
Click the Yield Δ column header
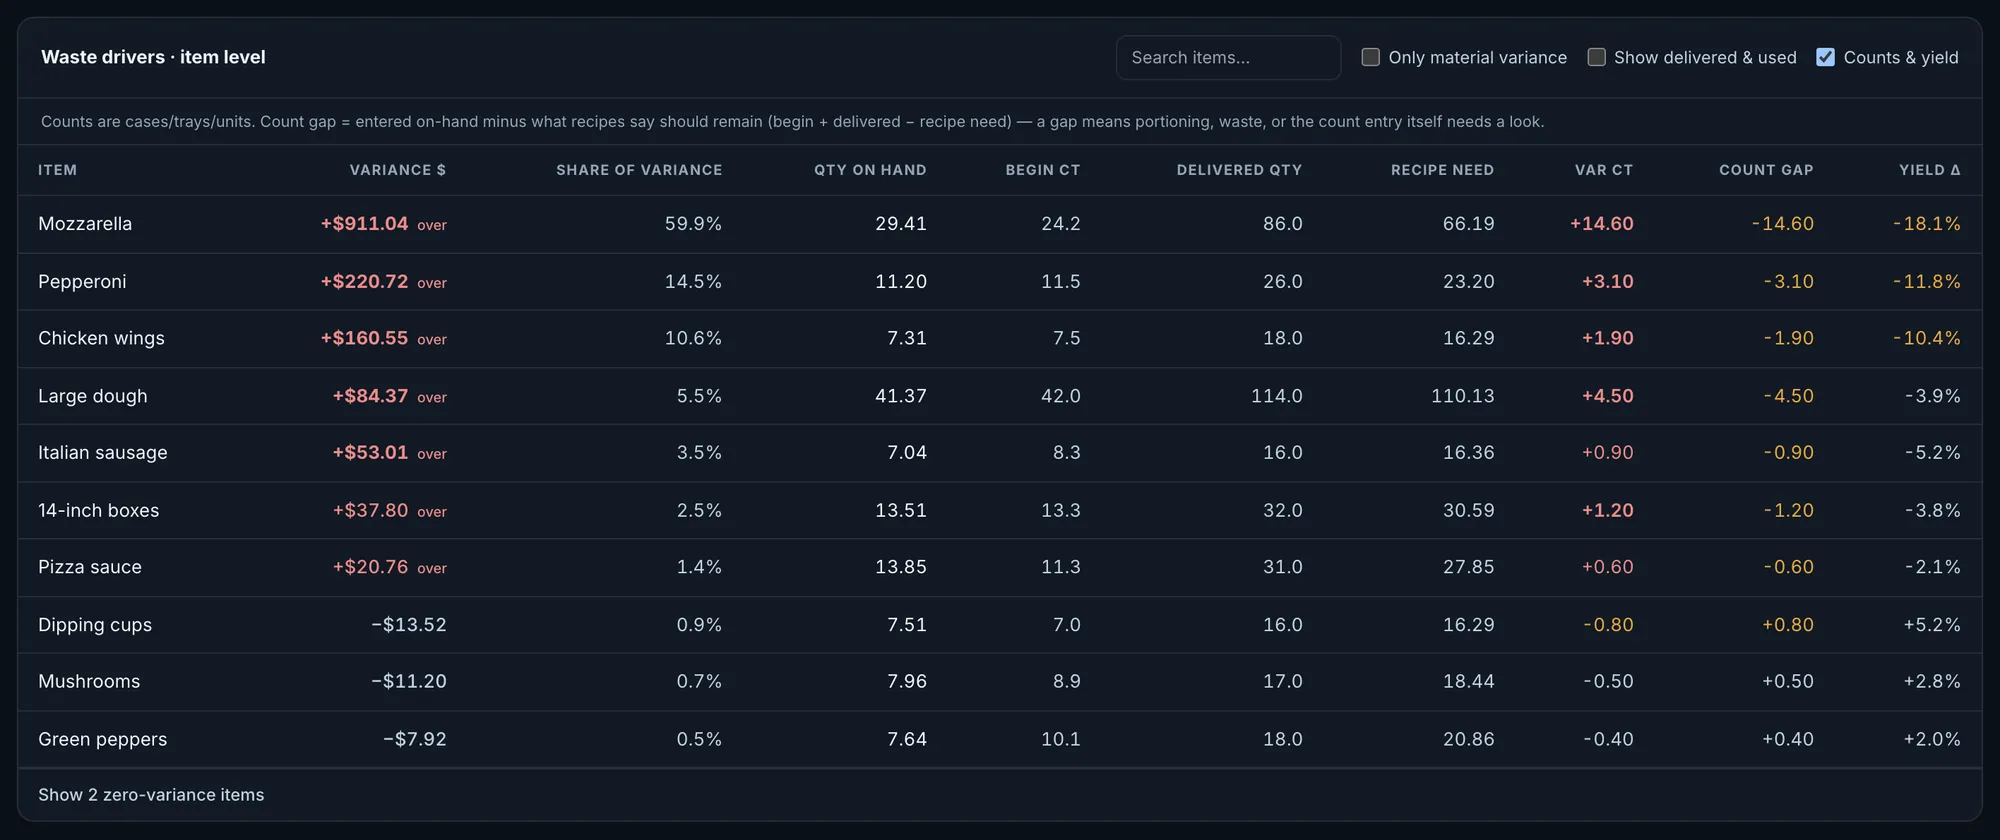tap(1930, 170)
